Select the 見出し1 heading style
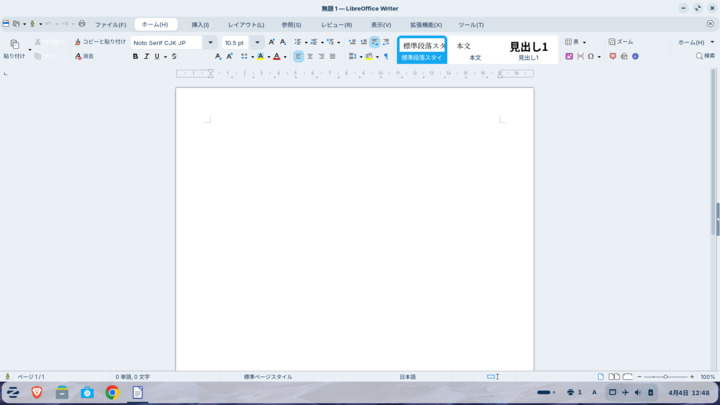720x405 pixels. (x=529, y=50)
